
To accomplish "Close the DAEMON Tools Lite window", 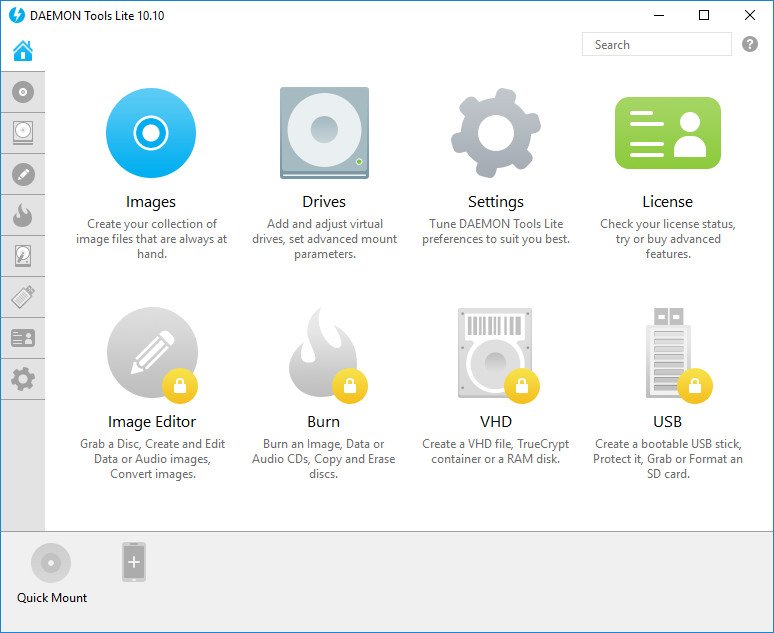I will [749, 15].
